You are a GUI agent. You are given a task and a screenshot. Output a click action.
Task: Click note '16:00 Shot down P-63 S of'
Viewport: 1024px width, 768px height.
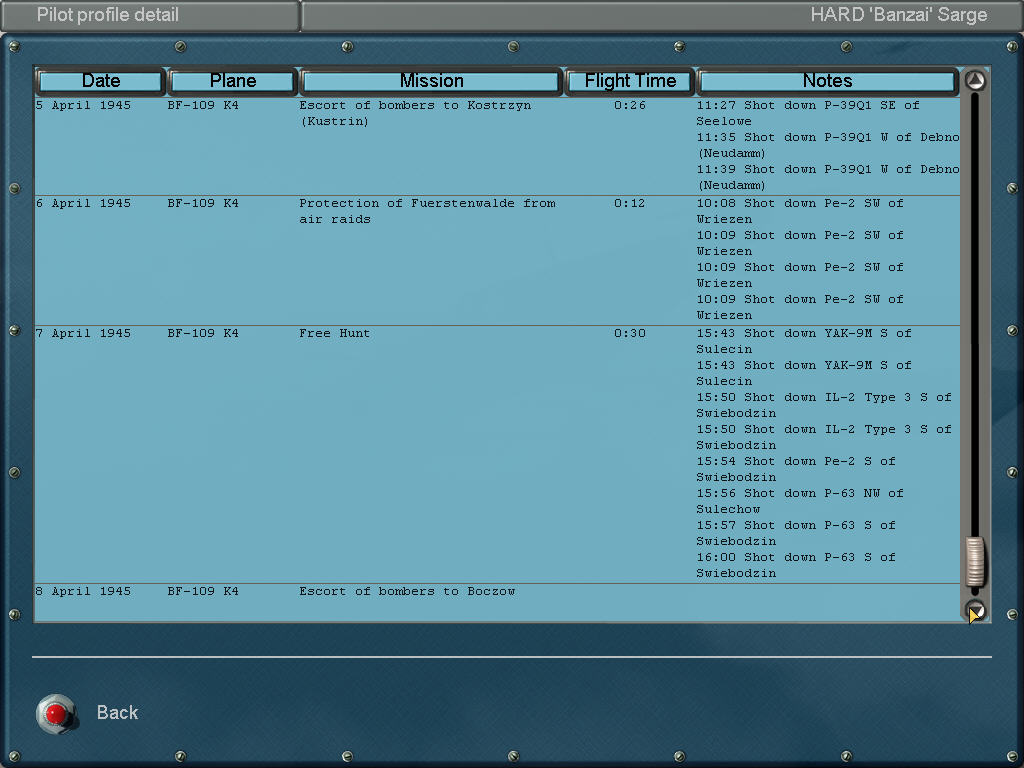[x=796, y=557]
